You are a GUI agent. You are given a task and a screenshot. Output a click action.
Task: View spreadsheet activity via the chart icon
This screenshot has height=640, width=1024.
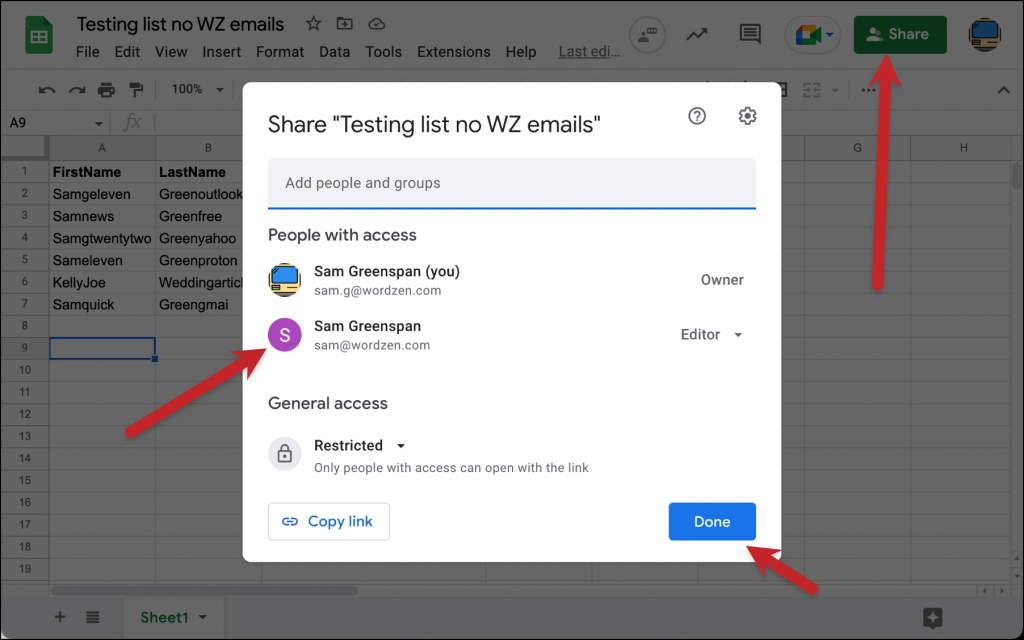point(697,33)
